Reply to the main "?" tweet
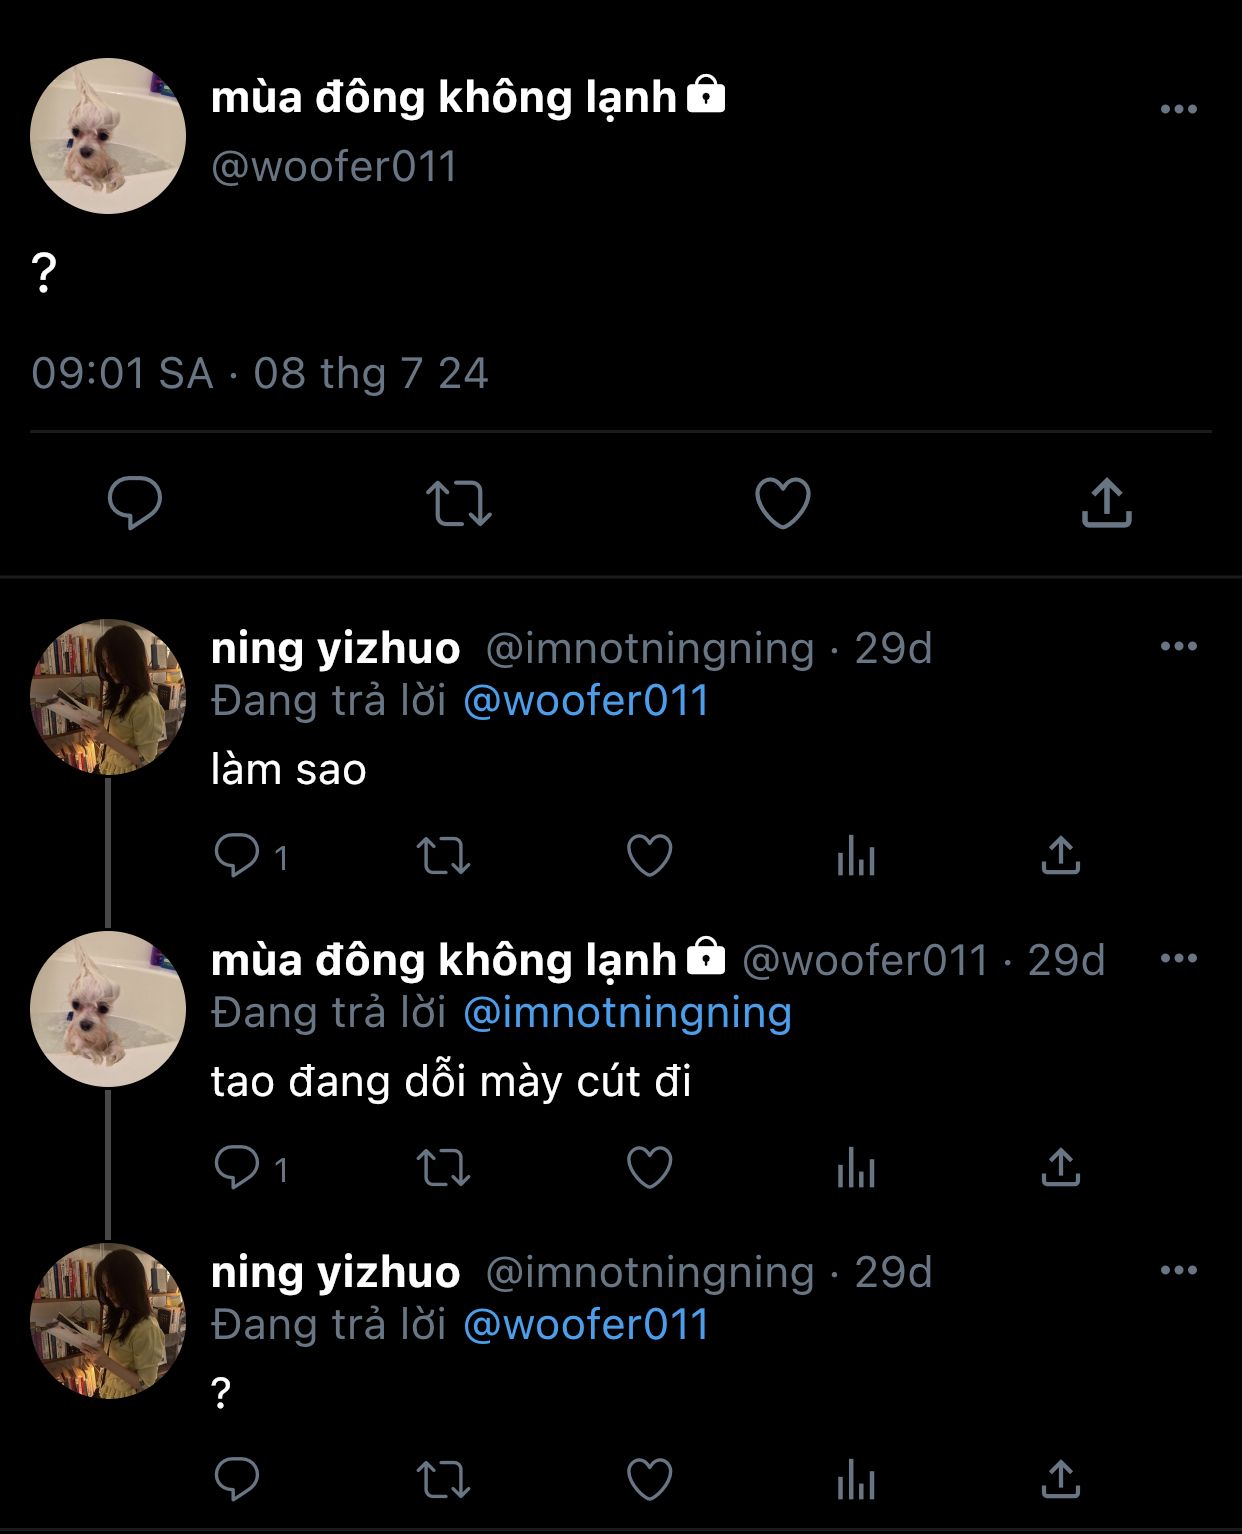This screenshot has height=1534, width=1242. tap(135, 502)
